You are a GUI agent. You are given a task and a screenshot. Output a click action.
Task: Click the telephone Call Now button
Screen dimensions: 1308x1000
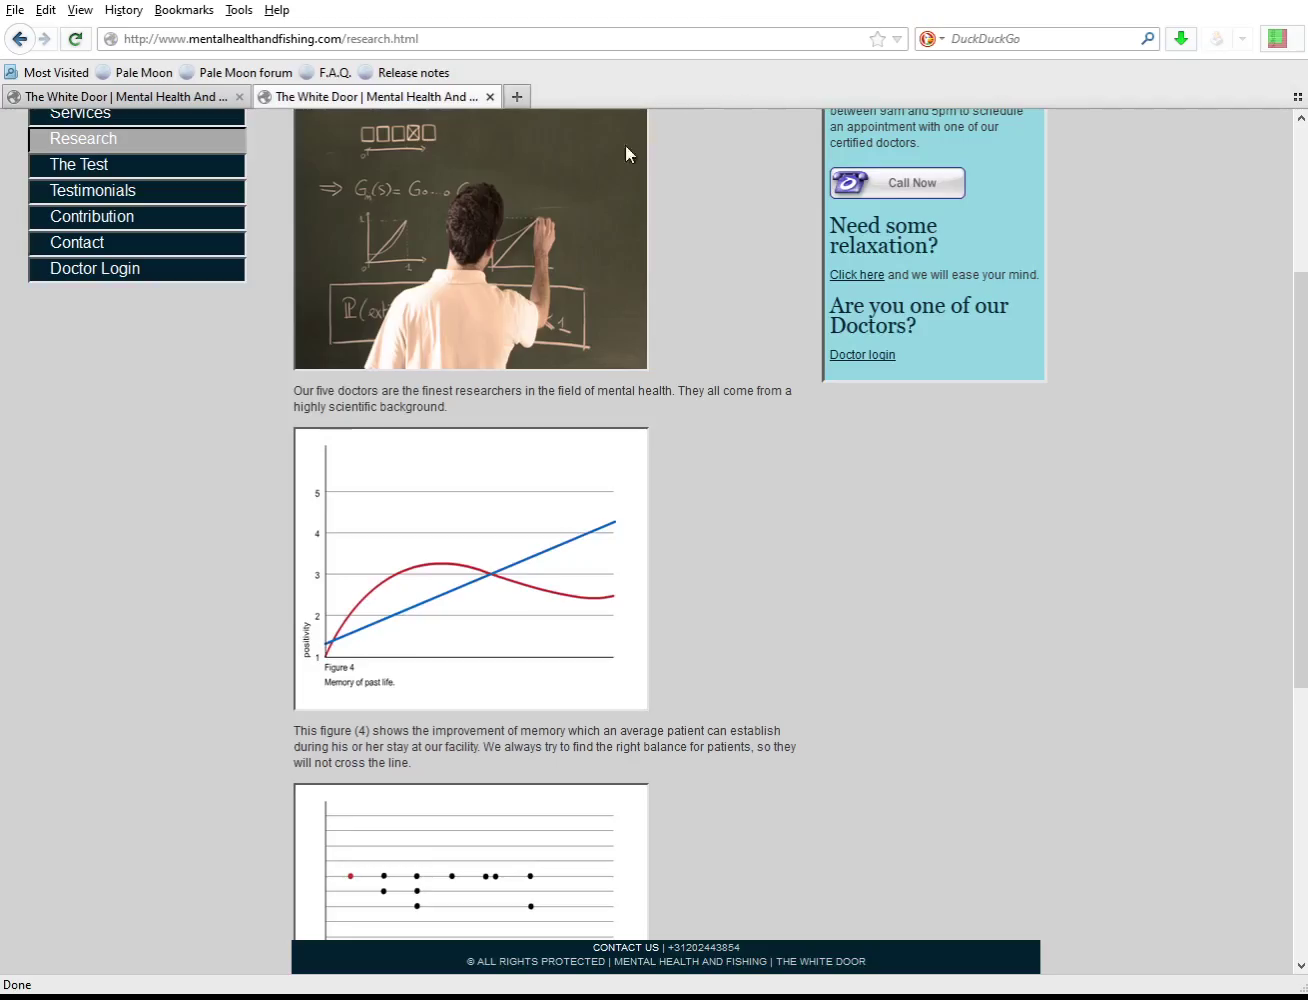click(x=897, y=183)
